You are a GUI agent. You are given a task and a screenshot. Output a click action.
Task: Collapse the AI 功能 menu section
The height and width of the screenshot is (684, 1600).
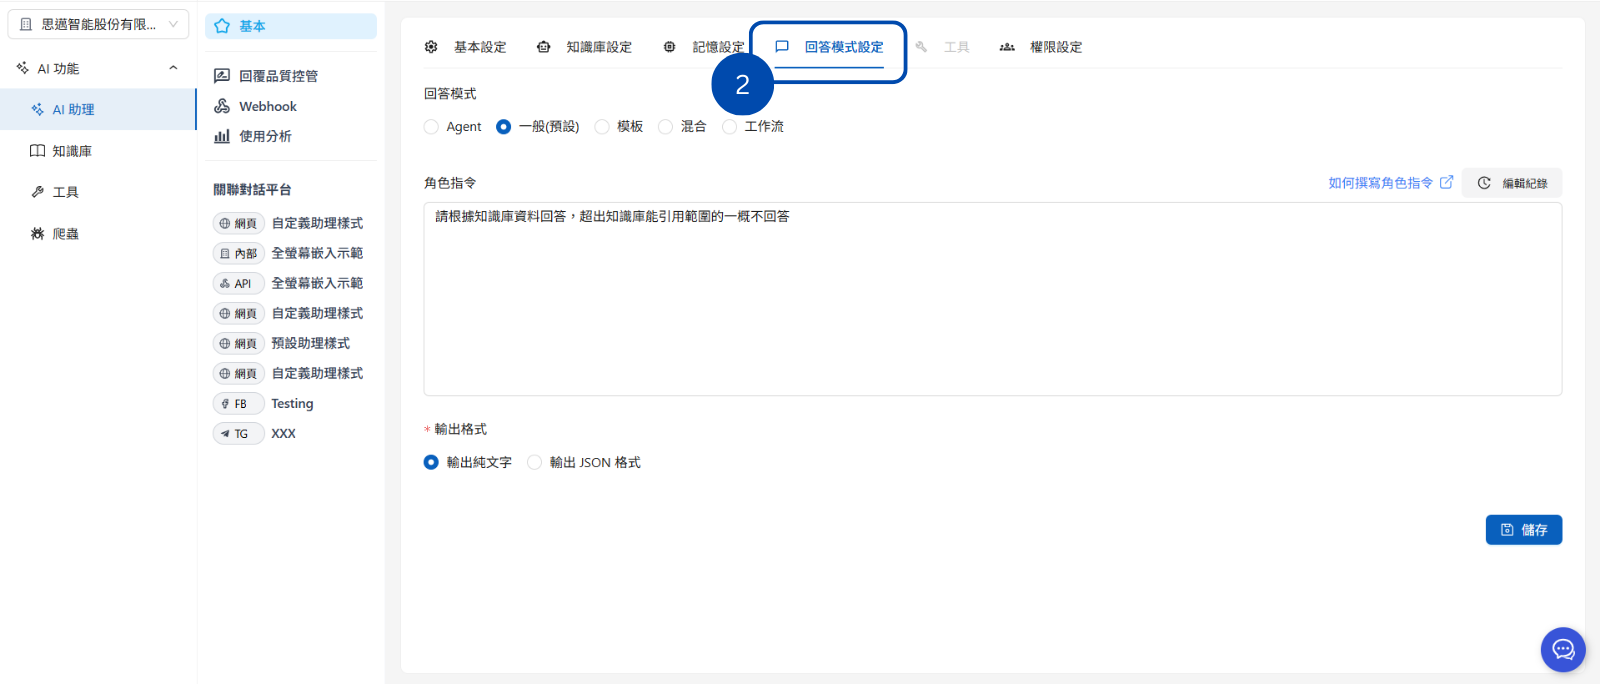(173, 68)
